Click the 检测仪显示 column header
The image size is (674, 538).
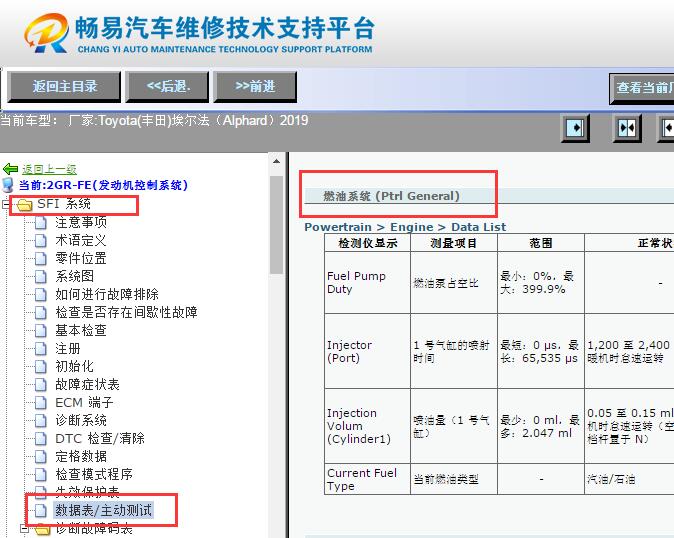[x=368, y=243]
